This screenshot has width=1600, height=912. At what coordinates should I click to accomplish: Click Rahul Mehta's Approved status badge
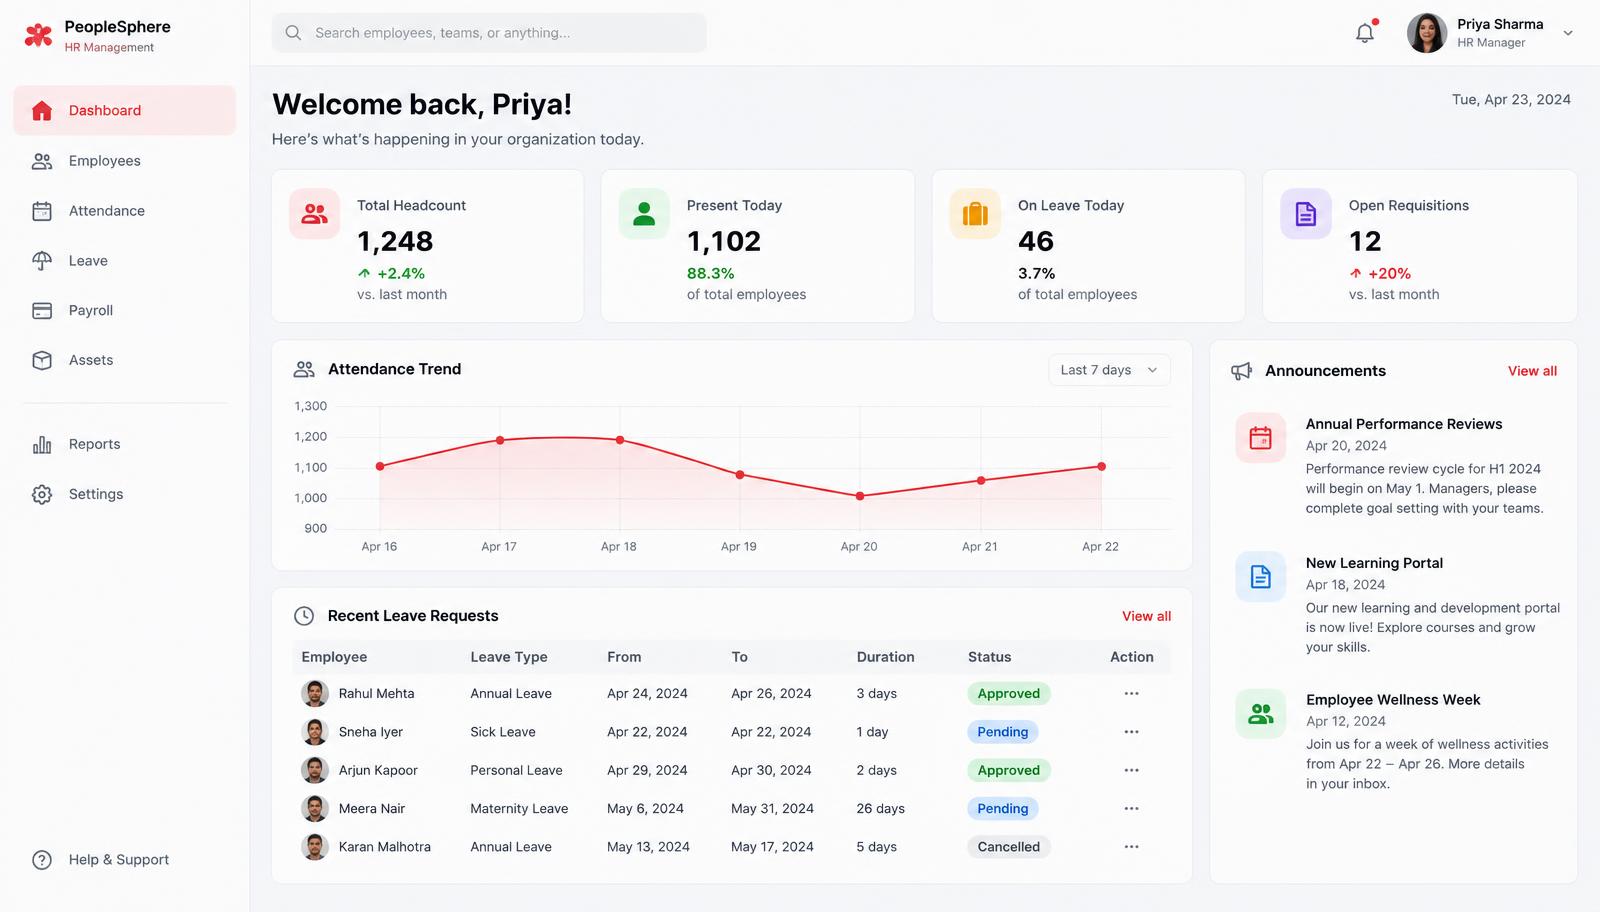(1008, 694)
